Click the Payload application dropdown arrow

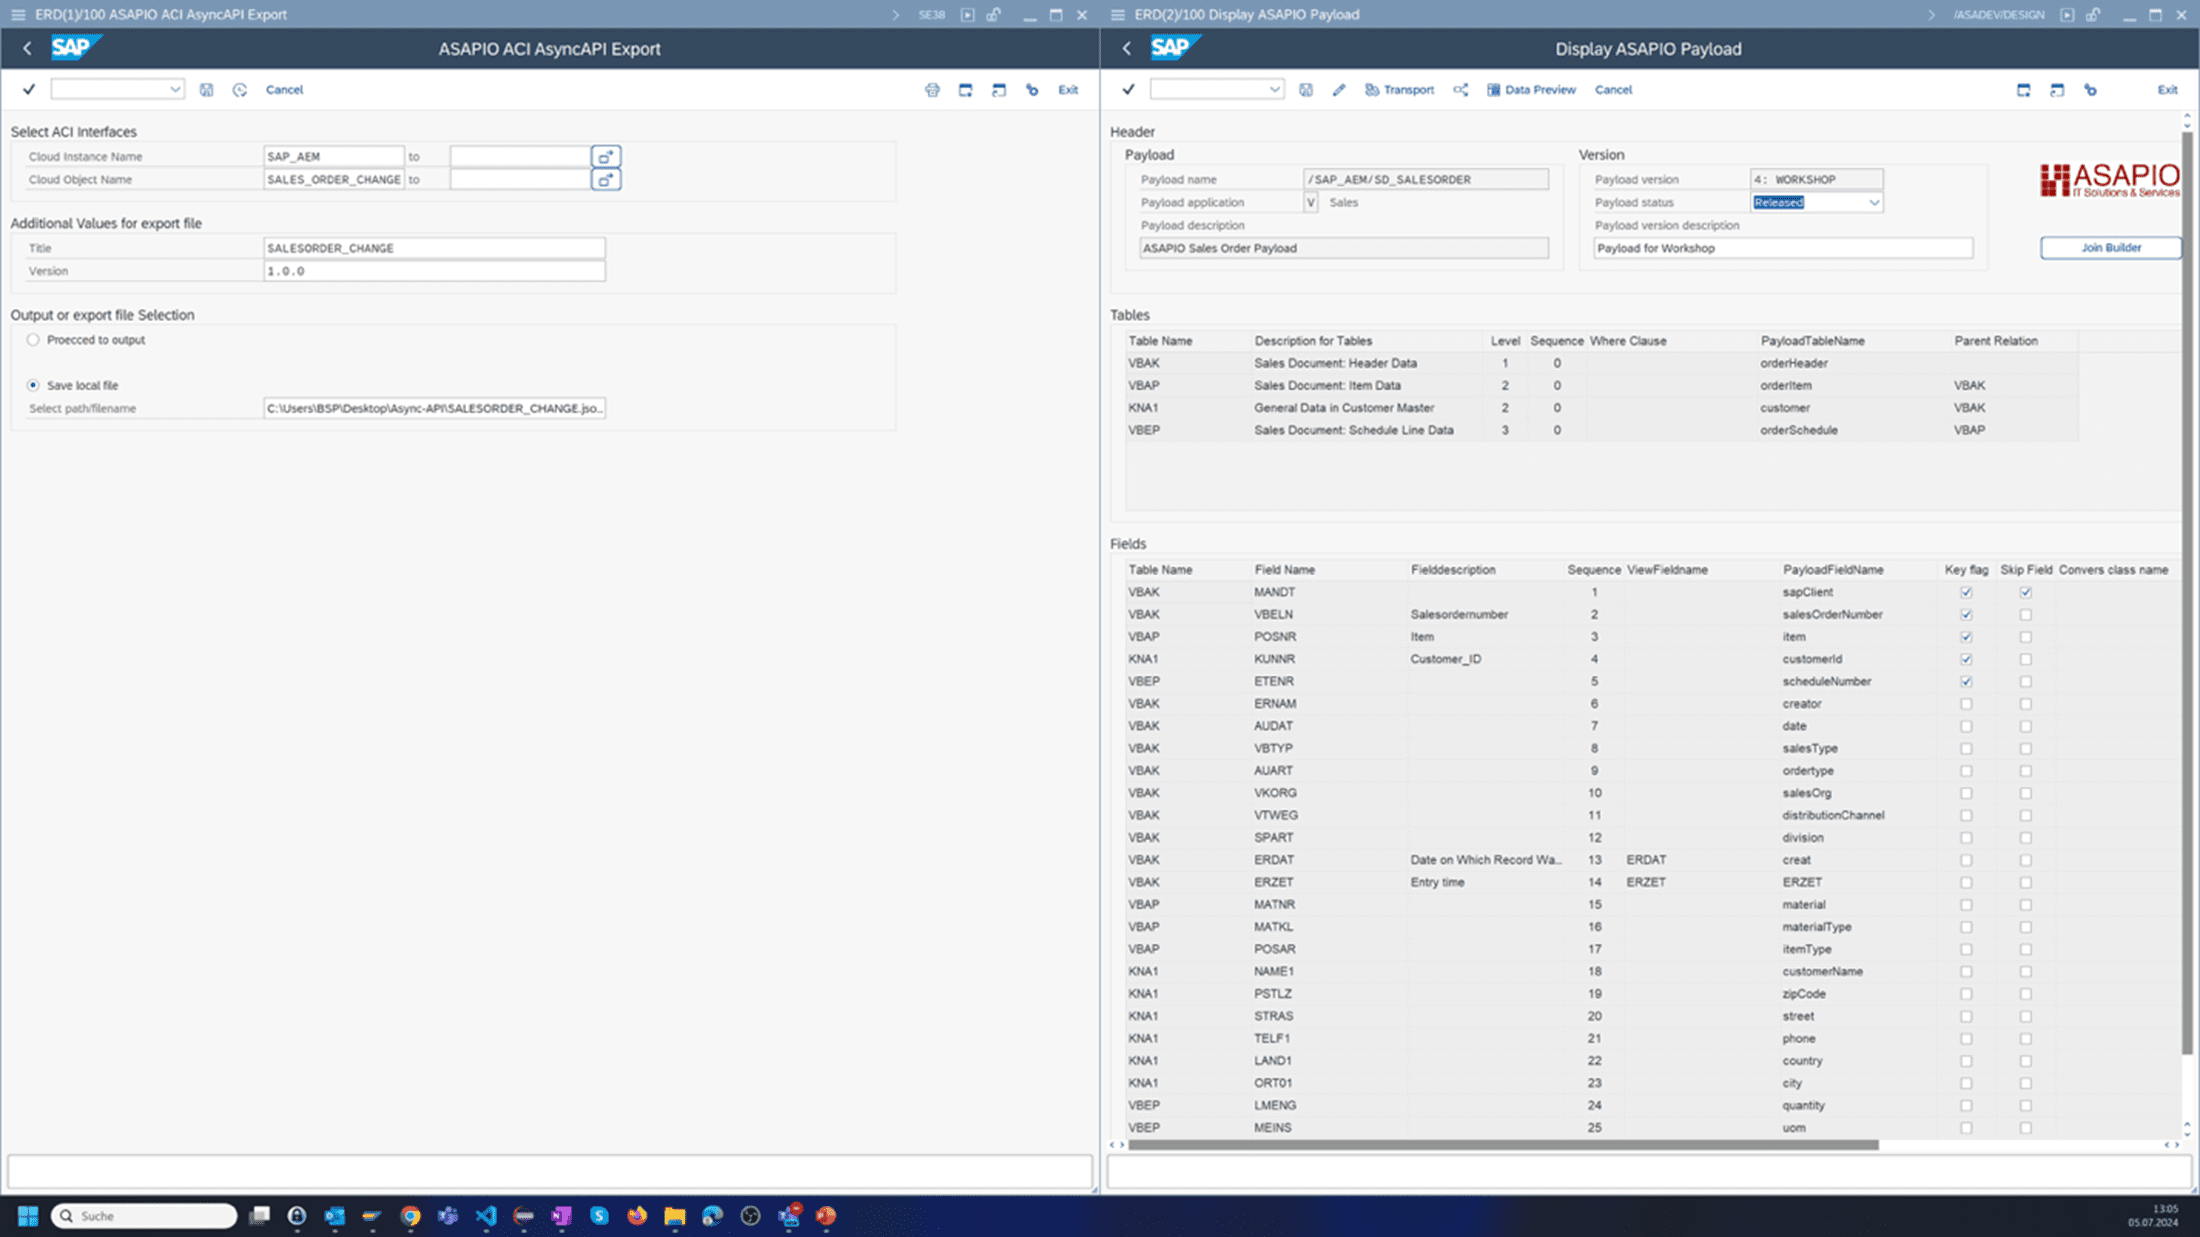[x=1309, y=201]
